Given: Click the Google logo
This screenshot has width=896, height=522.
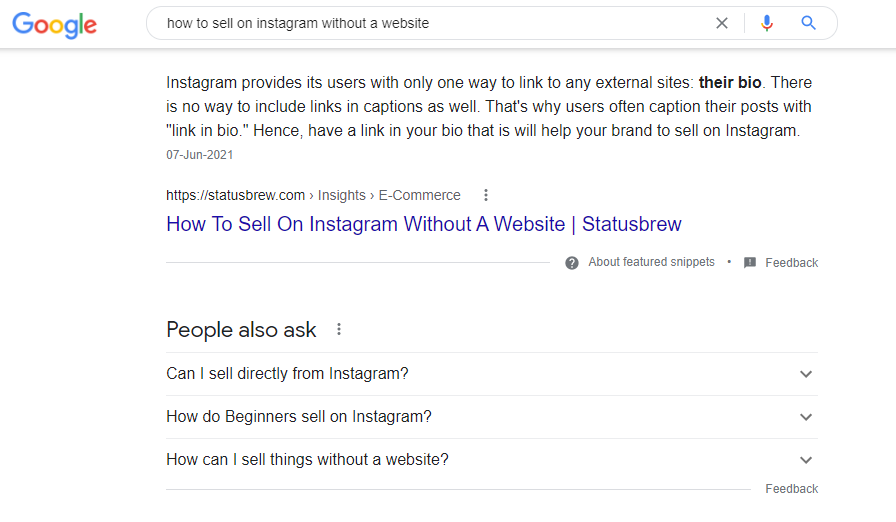Looking at the screenshot, I should tap(55, 25).
